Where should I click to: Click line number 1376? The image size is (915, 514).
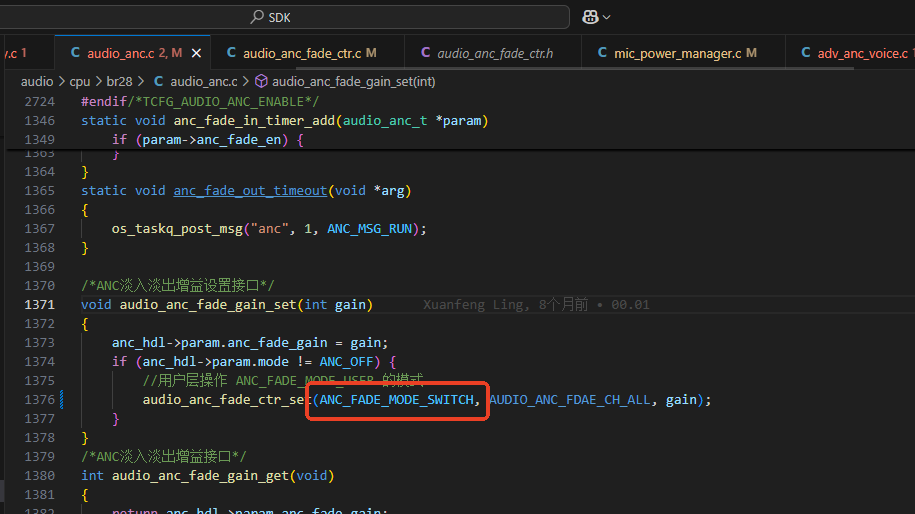40,400
